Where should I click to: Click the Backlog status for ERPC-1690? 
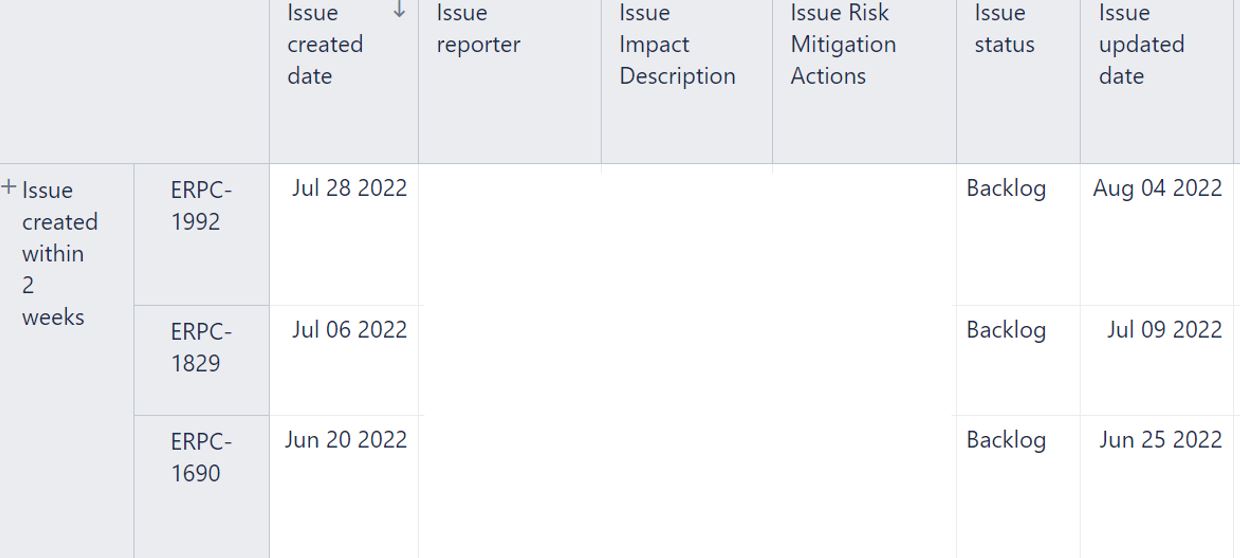click(1006, 440)
